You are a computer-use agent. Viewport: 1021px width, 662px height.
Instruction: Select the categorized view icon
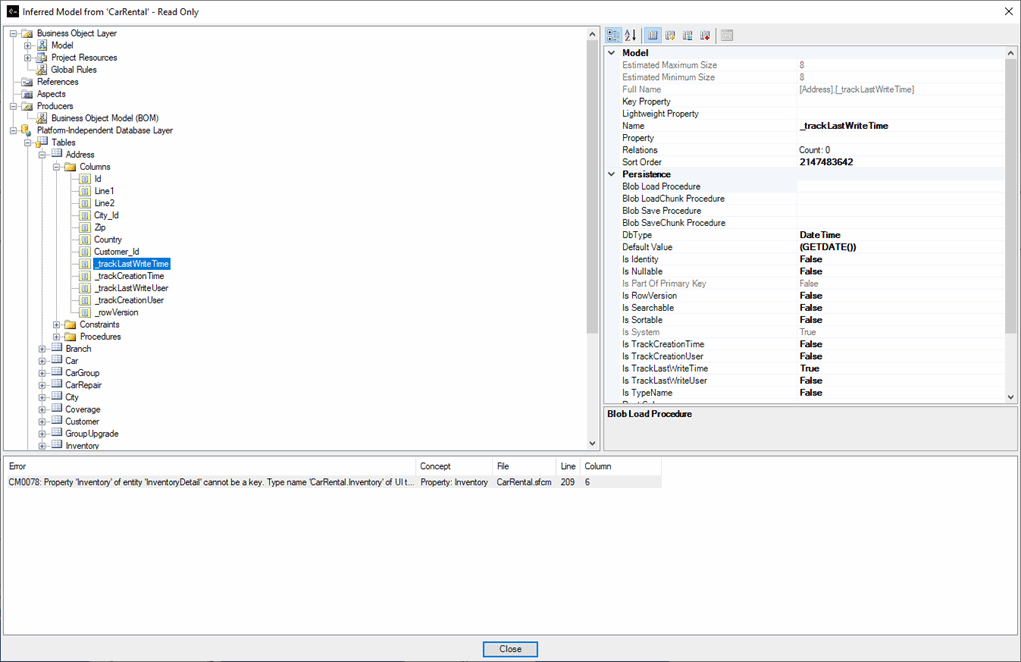pyautogui.click(x=613, y=34)
